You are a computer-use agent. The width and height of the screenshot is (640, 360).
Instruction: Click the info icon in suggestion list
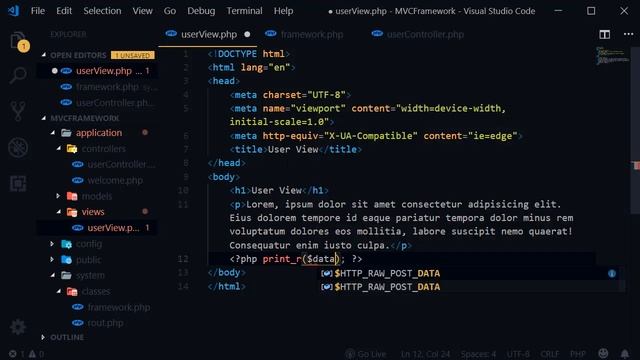pos(611,273)
